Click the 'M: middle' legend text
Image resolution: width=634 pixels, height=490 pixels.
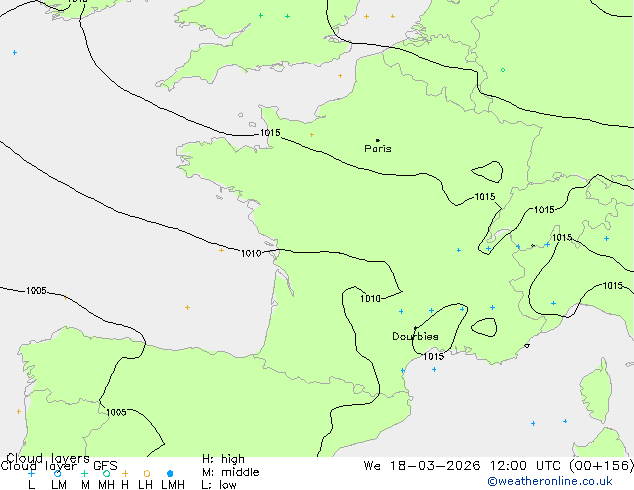point(230,472)
